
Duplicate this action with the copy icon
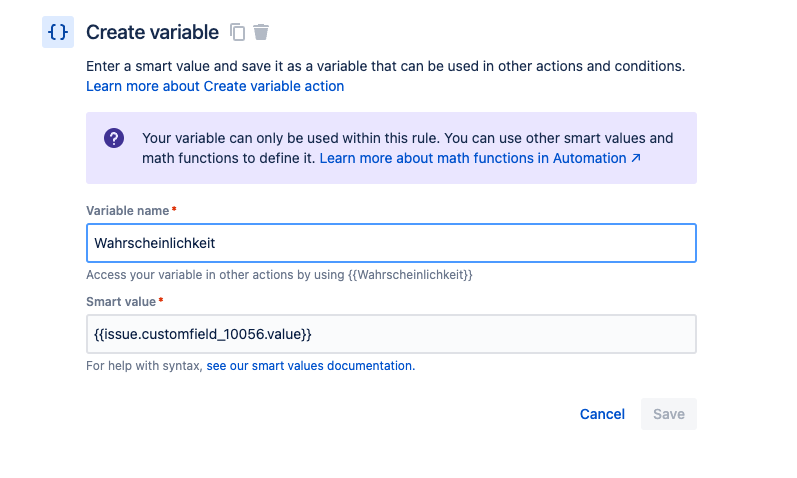pos(237,32)
